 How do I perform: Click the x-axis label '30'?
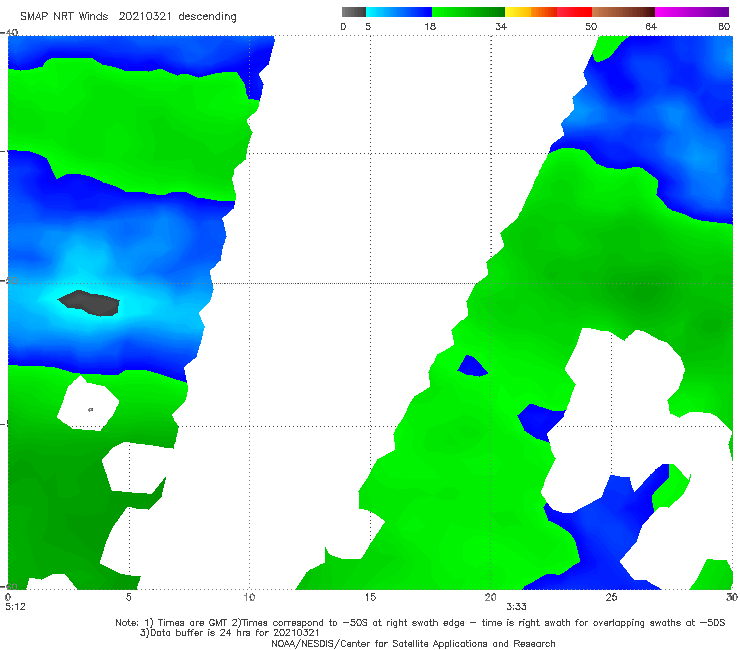732,598
